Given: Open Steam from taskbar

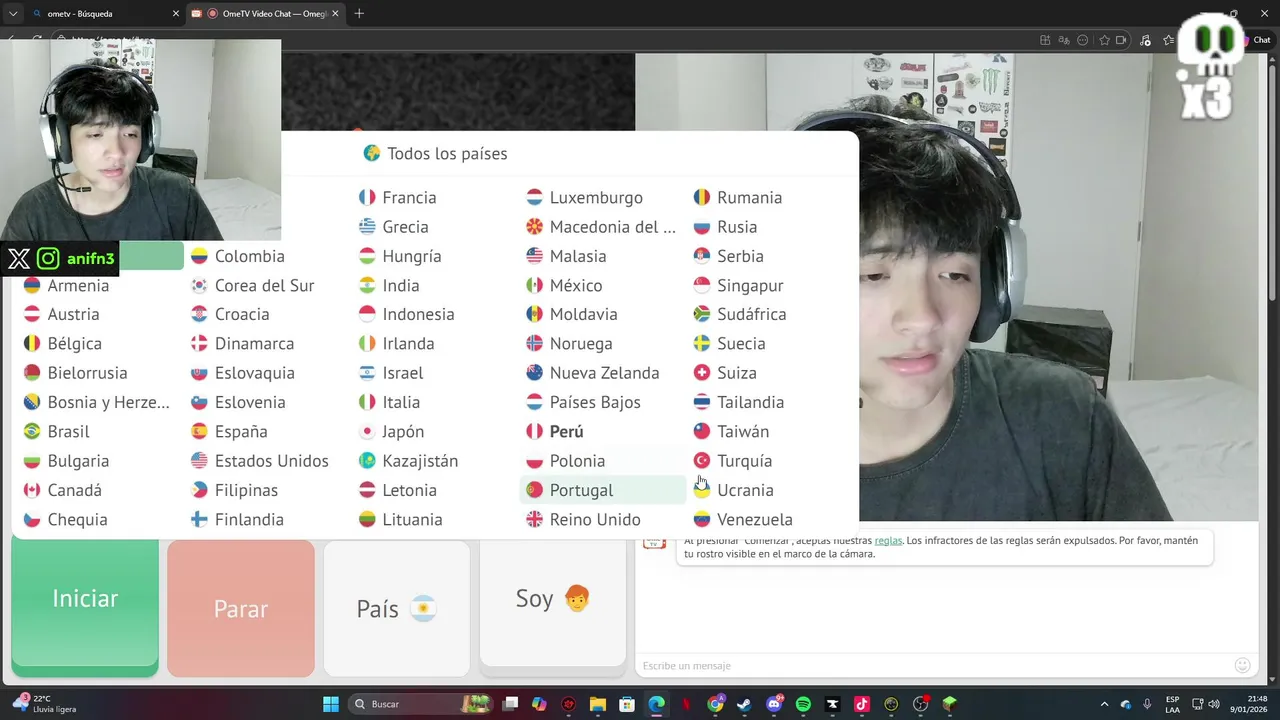Looking at the screenshot, I should point(744,704).
